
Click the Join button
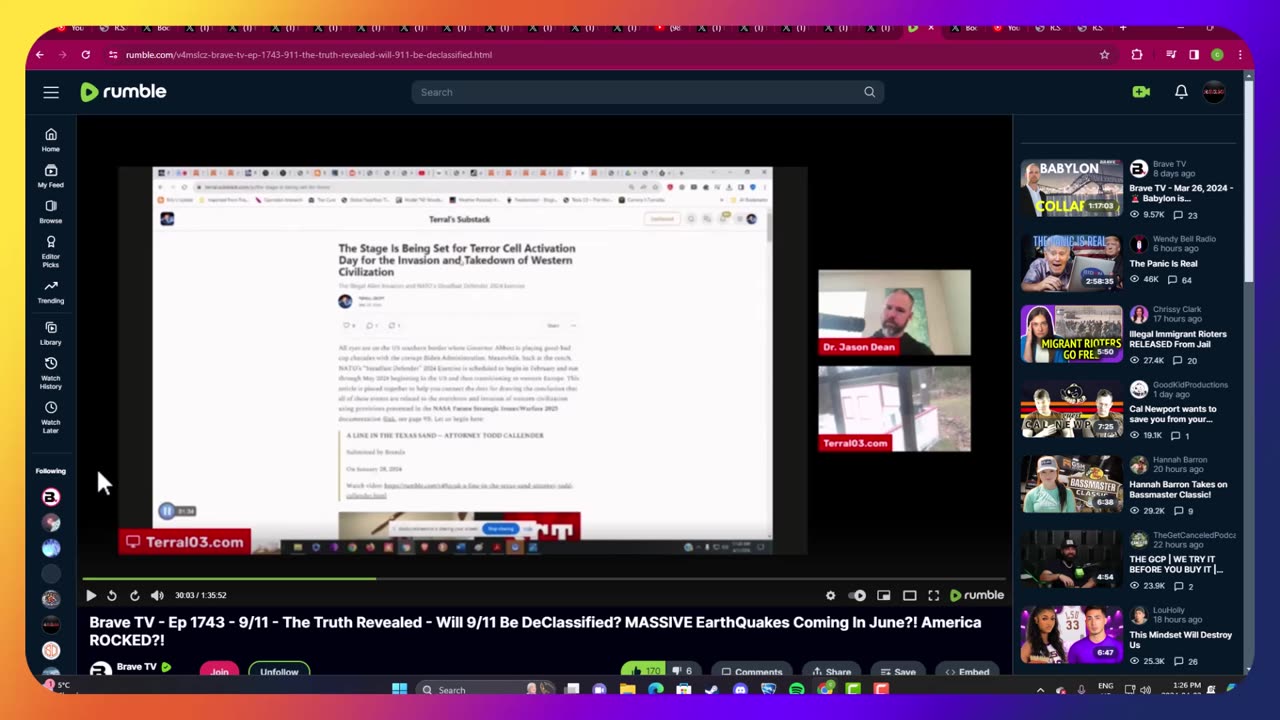pos(219,671)
